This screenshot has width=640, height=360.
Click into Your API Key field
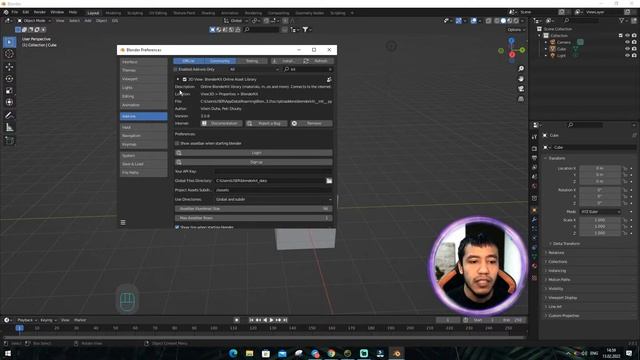273,171
